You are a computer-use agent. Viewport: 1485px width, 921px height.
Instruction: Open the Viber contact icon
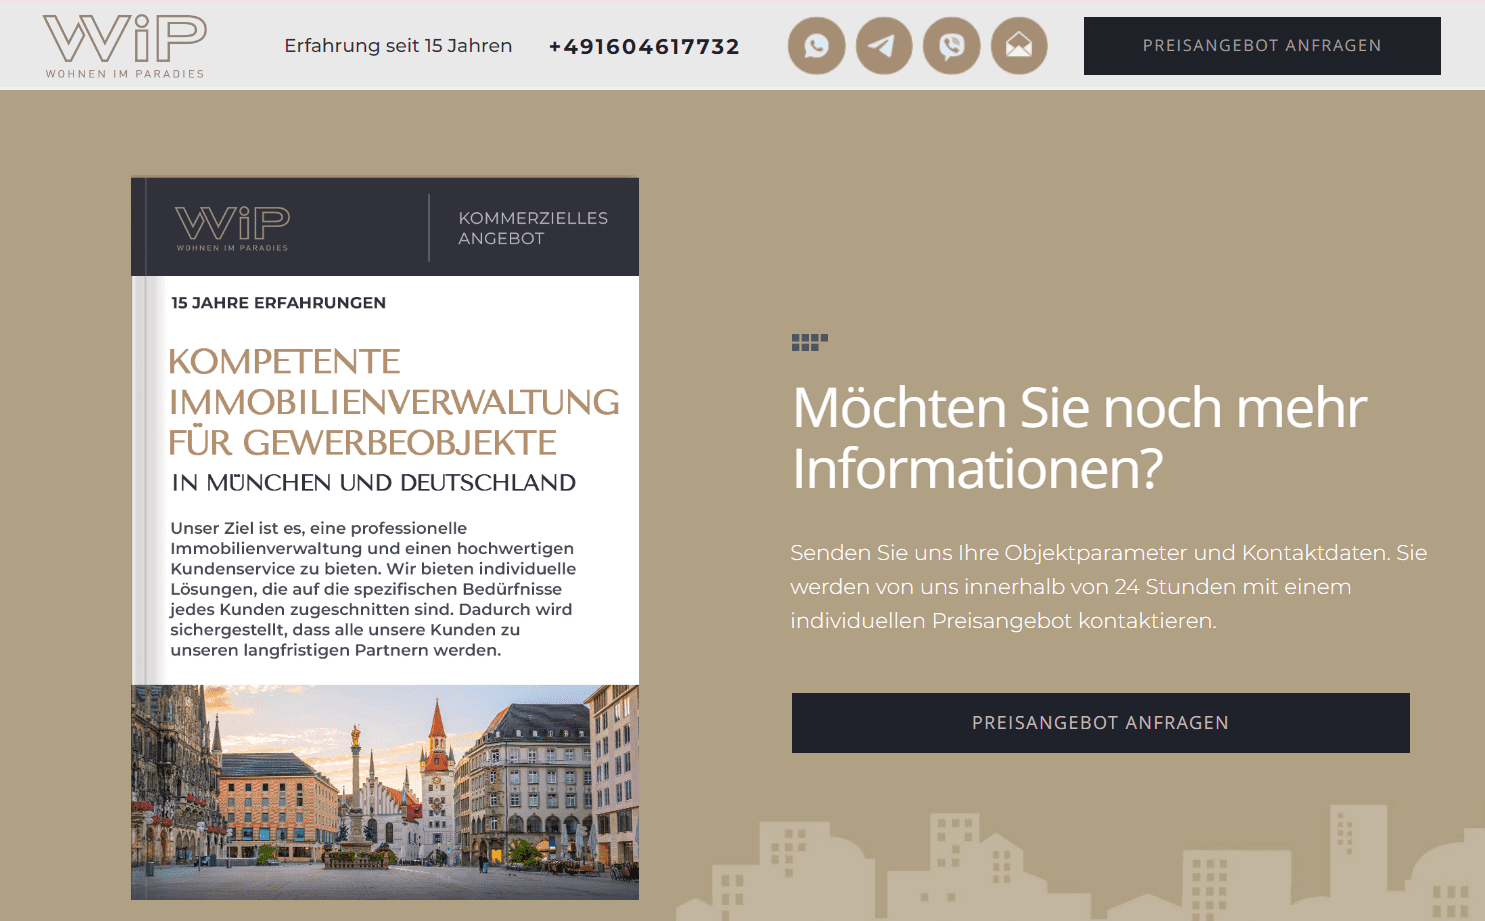click(951, 46)
